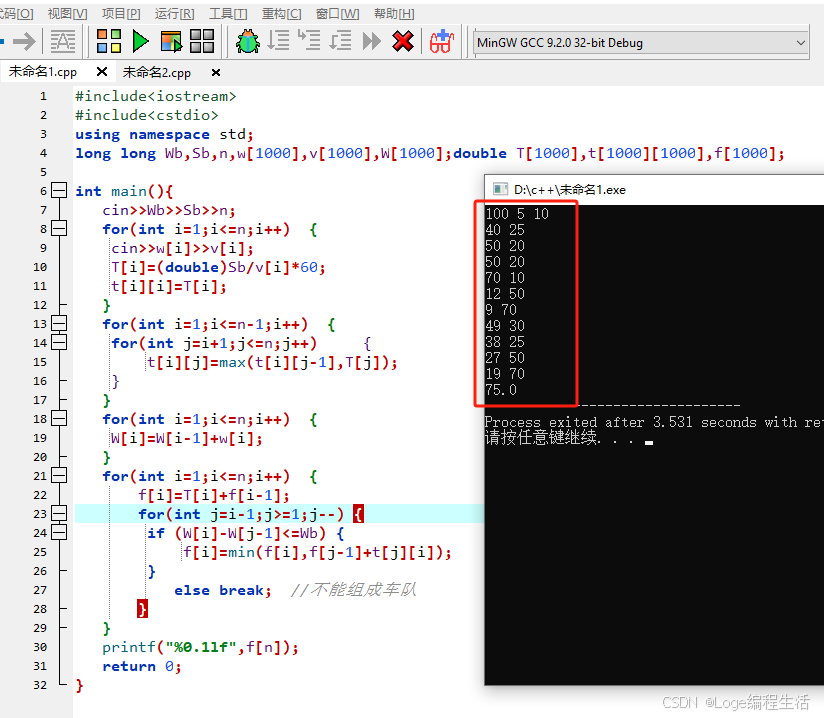Click 'f[i]=T[i]+f[i-1];' on line 22
824x718 pixels.
point(213,495)
